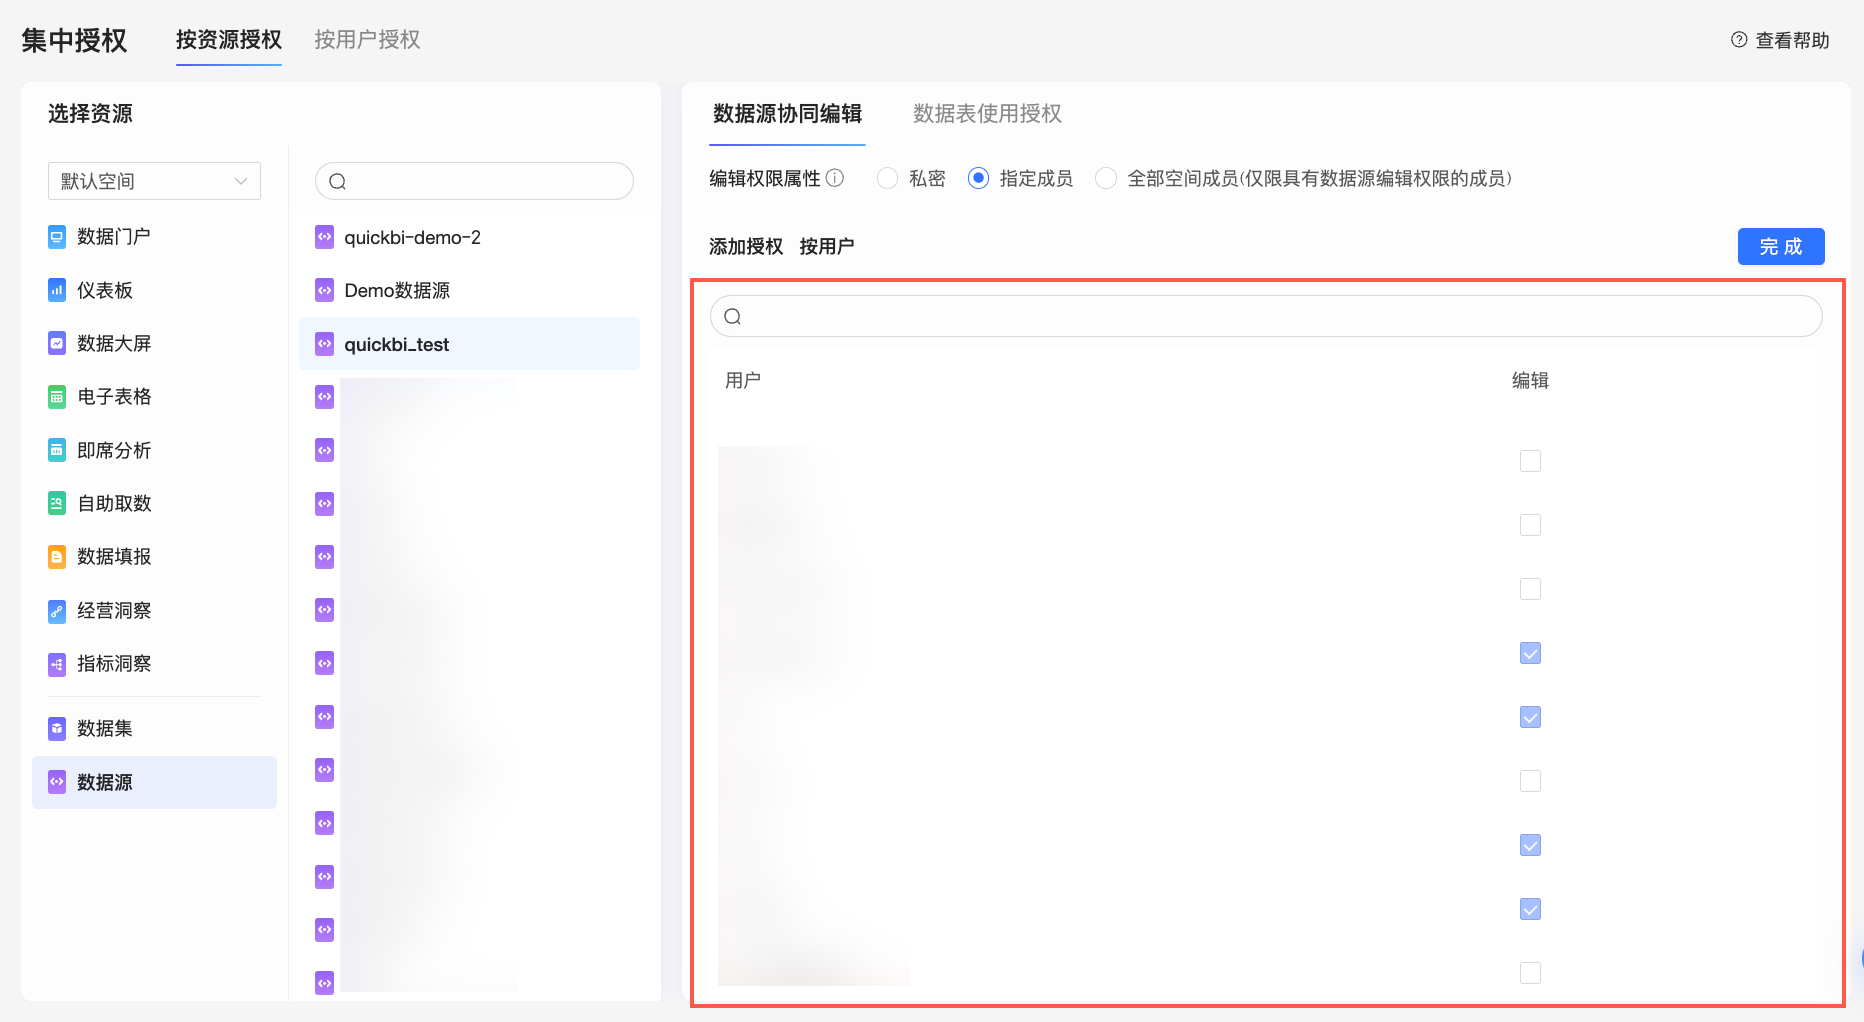This screenshot has width=1864, height=1022.
Task: Select 数据集 resource type
Action: tap(154, 728)
